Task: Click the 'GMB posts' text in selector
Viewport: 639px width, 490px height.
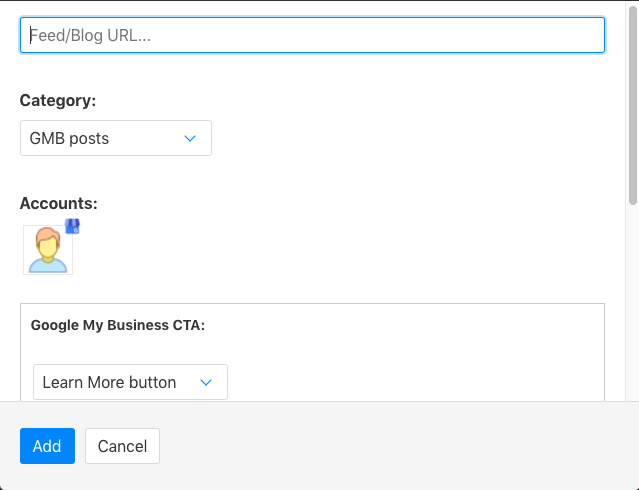Action: tap(70, 138)
